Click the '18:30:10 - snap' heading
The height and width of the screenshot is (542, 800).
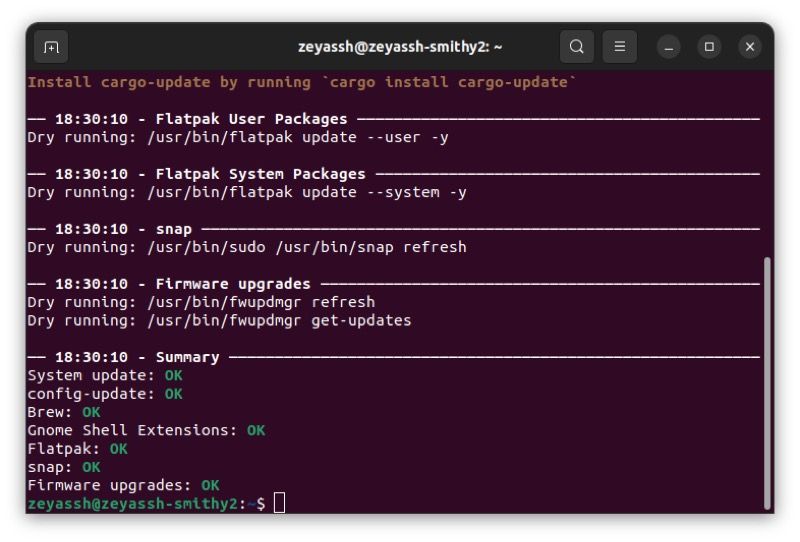tap(123, 229)
